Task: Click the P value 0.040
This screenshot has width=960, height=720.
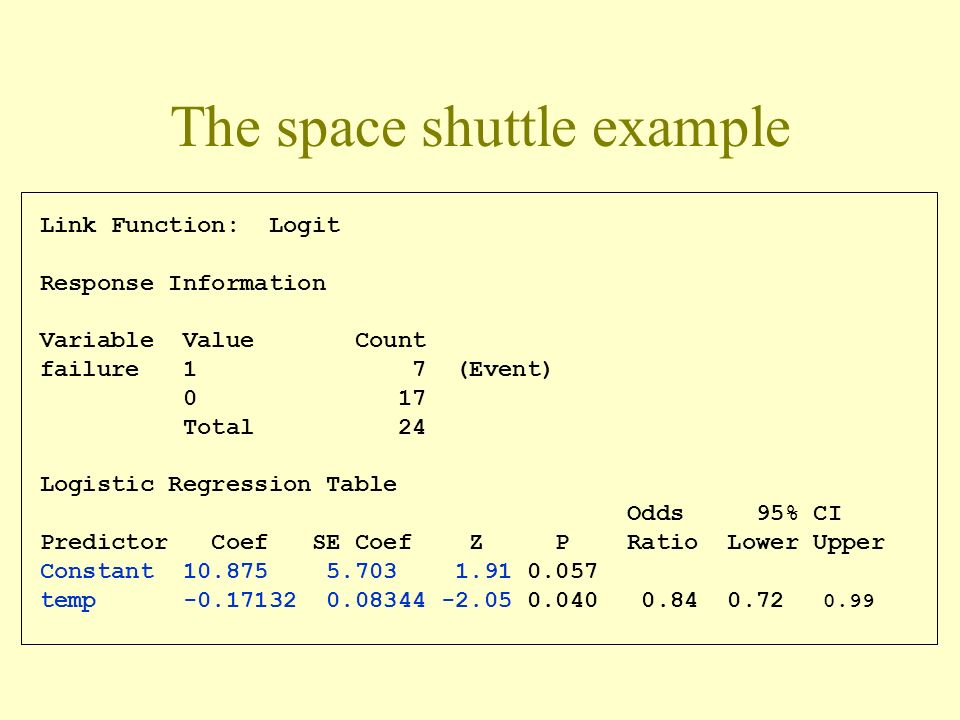Action: pyautogui.click(x=562, y=600)
